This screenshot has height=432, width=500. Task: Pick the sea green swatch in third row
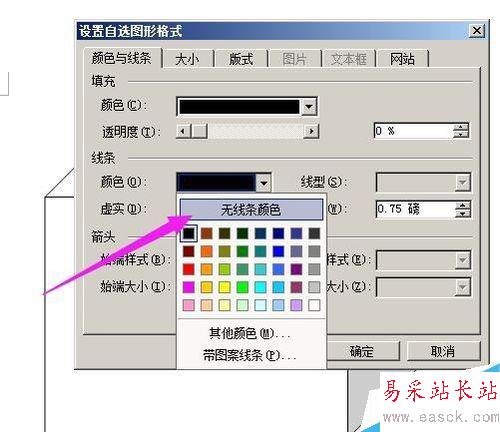tap(242, 269)
